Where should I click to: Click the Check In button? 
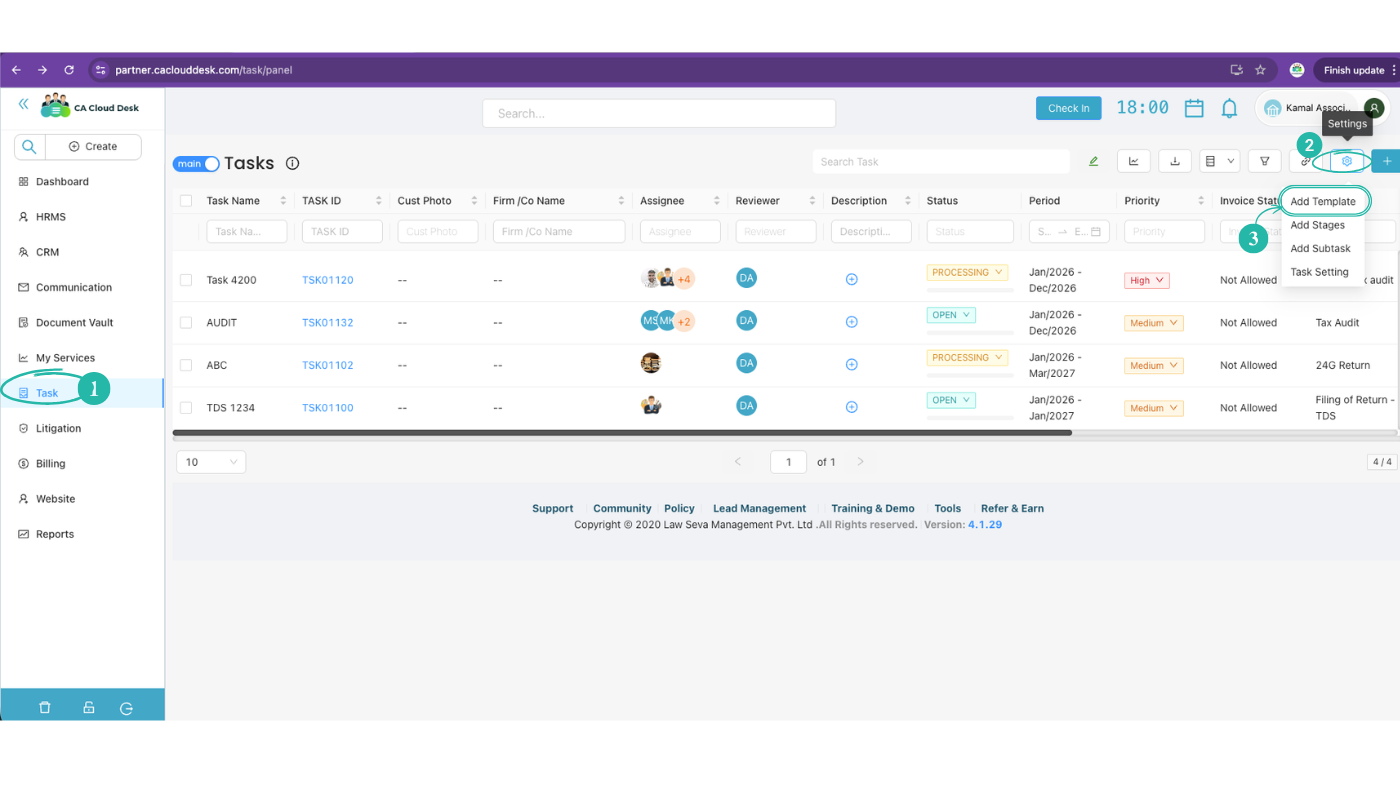point(1068,107)
